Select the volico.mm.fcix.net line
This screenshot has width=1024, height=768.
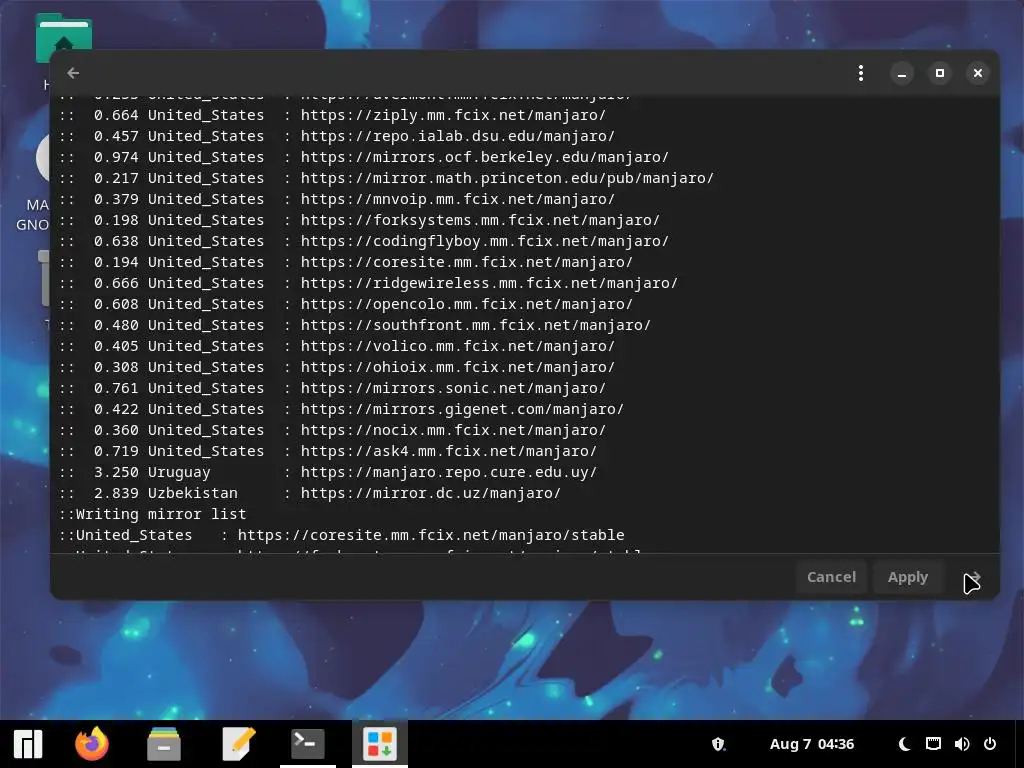337,345
